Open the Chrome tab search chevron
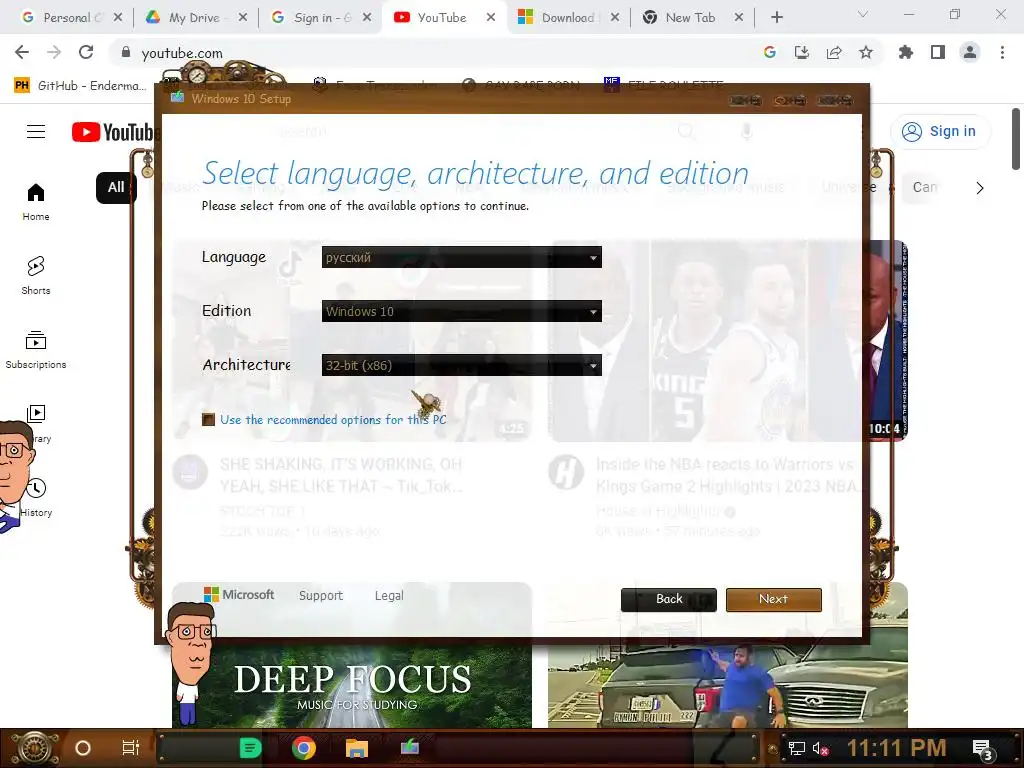Screen dimensions: 1024x768 click(x=863, y=14)
